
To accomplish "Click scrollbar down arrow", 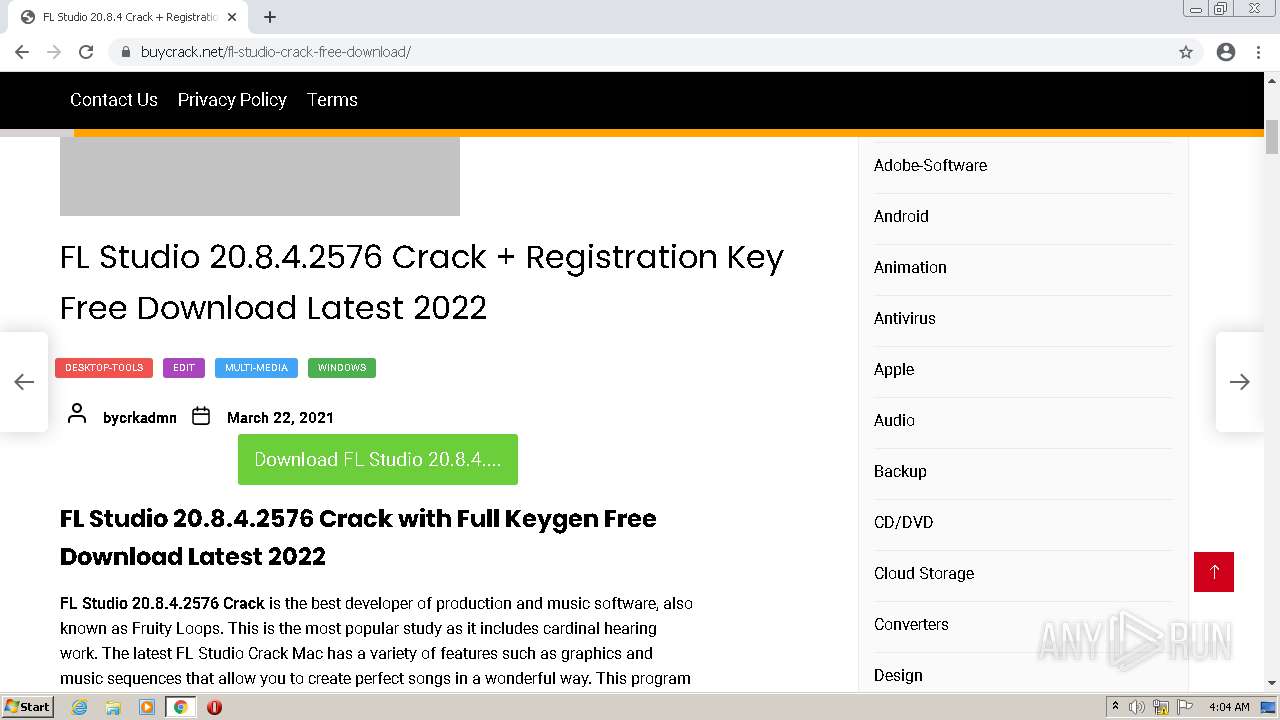I will point(1272,683).
